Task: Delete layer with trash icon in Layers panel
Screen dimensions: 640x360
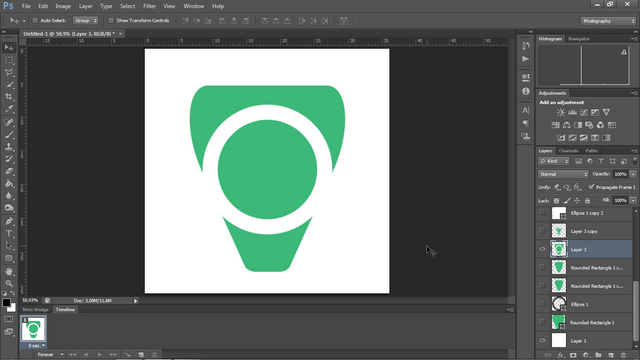Action: (x=623, y=355)
